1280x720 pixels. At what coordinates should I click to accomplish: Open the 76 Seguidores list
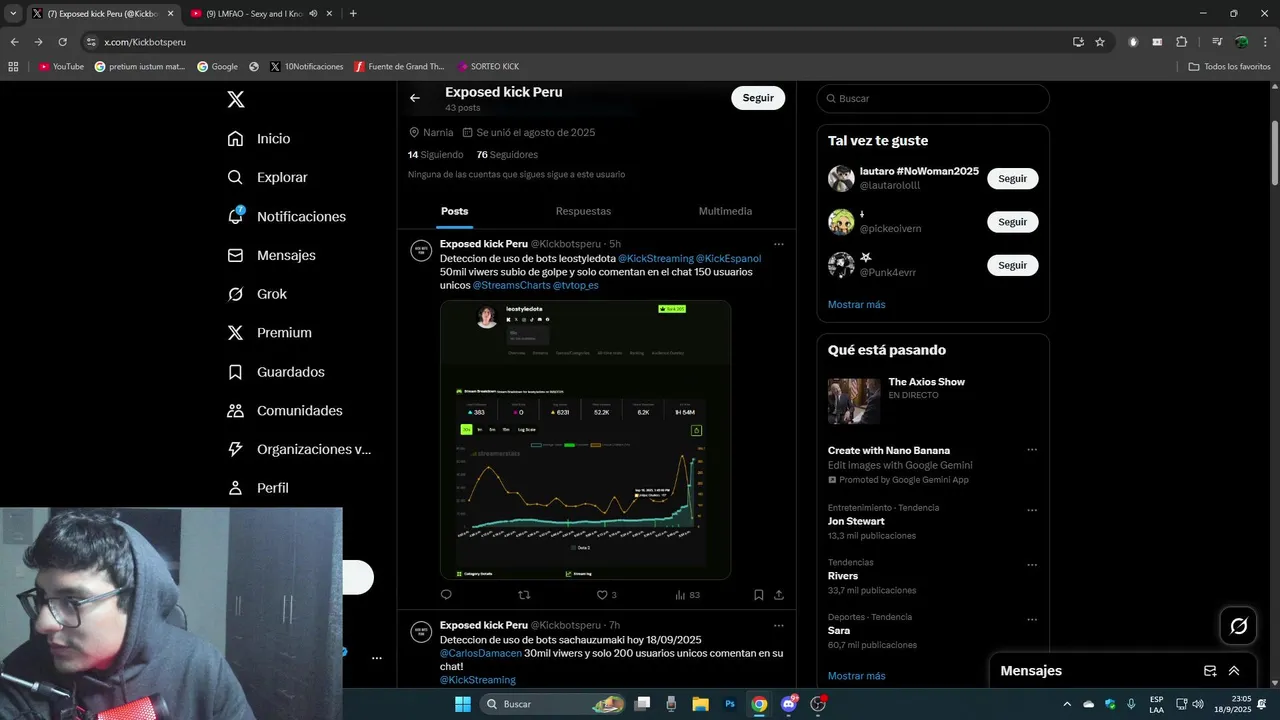pyautogui.click(x=507, y=155)
